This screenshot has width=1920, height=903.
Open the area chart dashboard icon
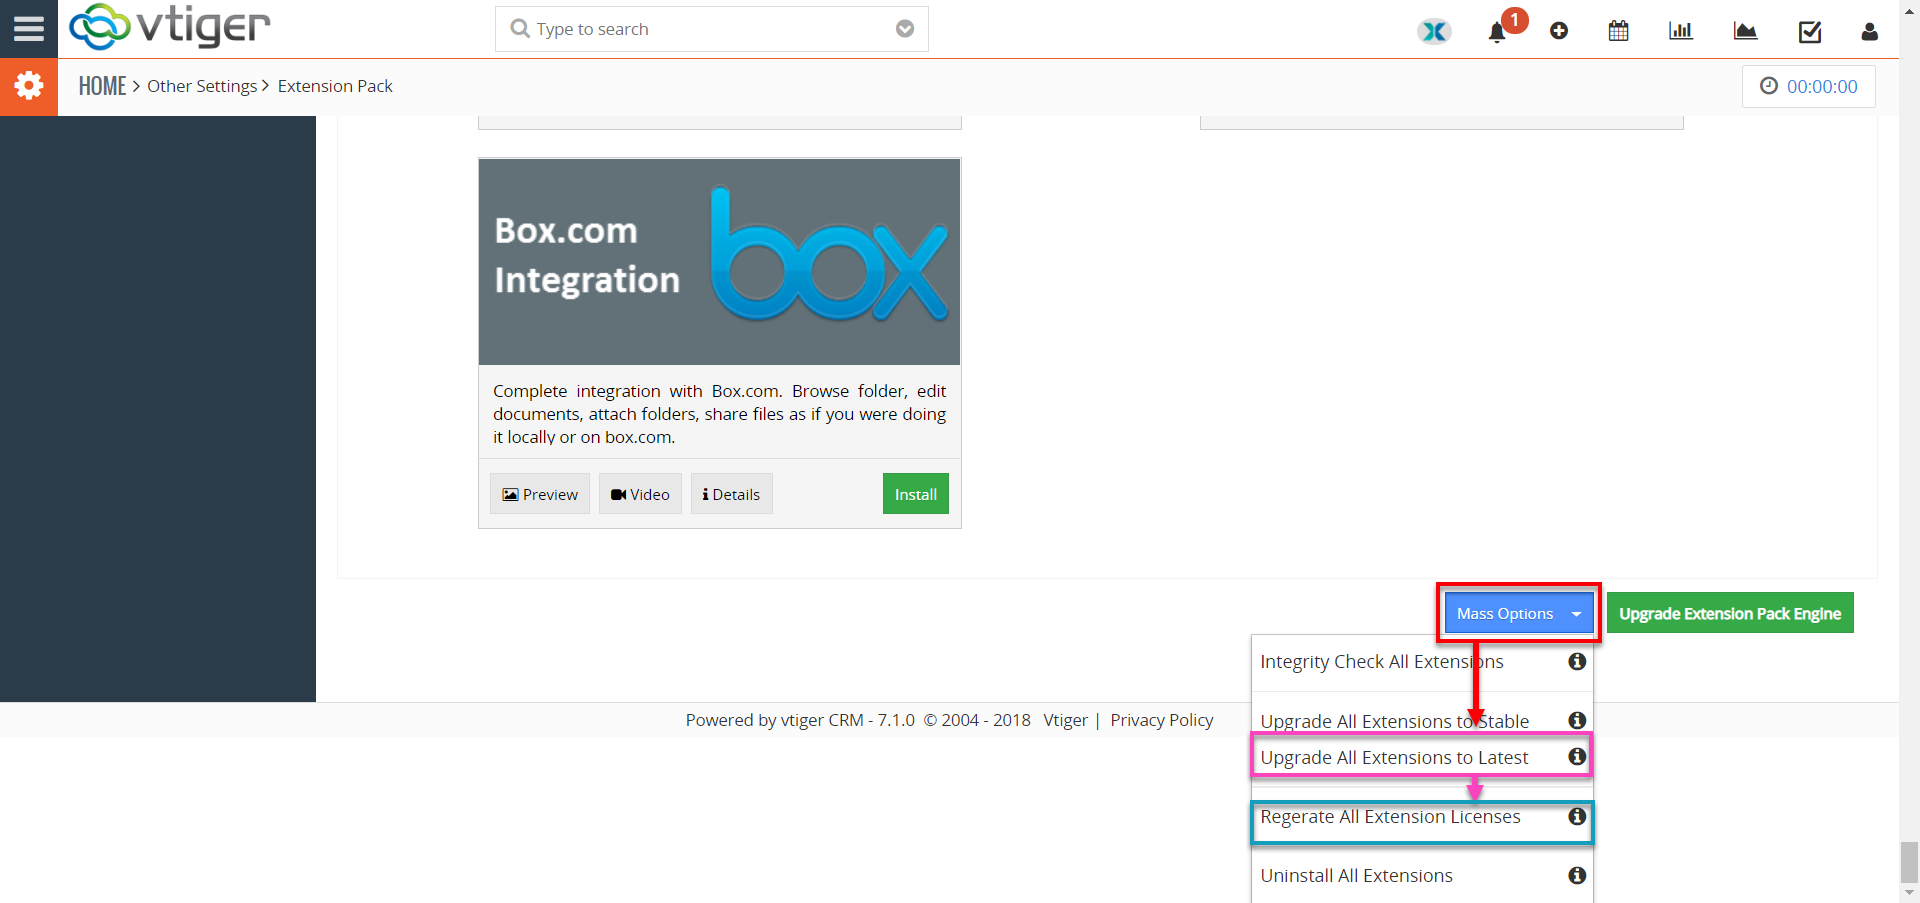pyautogui.click(x=1745, y=31)
